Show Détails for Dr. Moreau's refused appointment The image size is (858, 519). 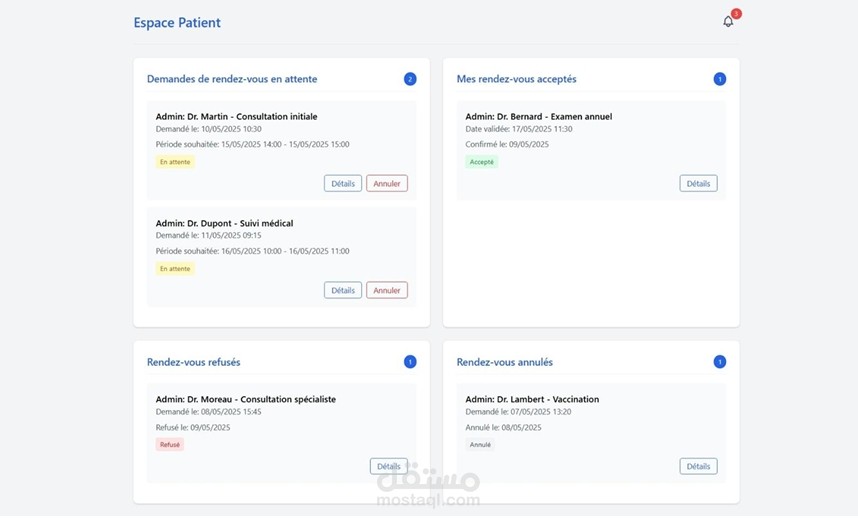(388, 466)
